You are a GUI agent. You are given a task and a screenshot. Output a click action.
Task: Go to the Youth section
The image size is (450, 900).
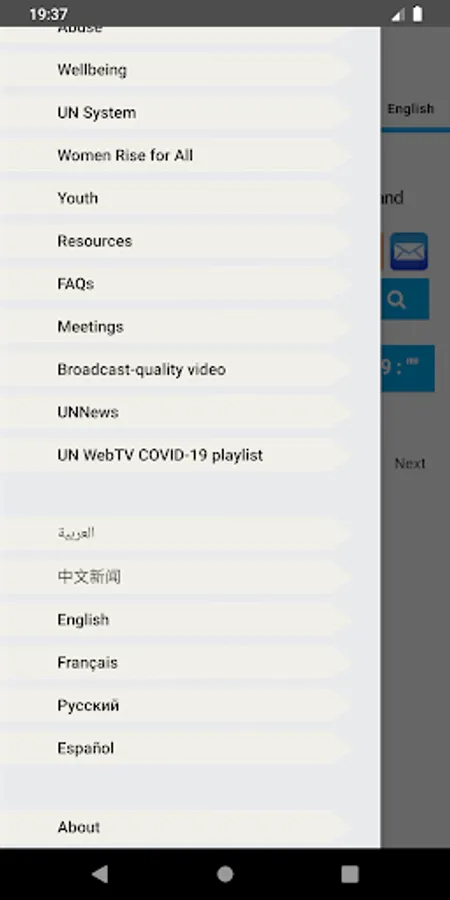coord(175,198)
